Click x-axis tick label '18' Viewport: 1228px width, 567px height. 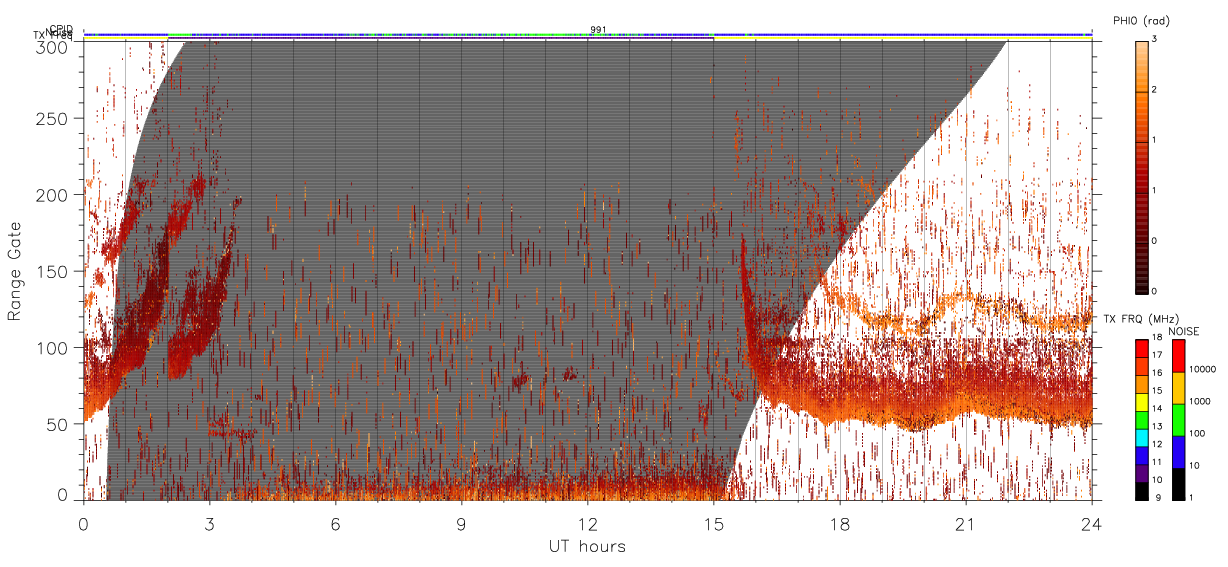[x=840, y=524]
